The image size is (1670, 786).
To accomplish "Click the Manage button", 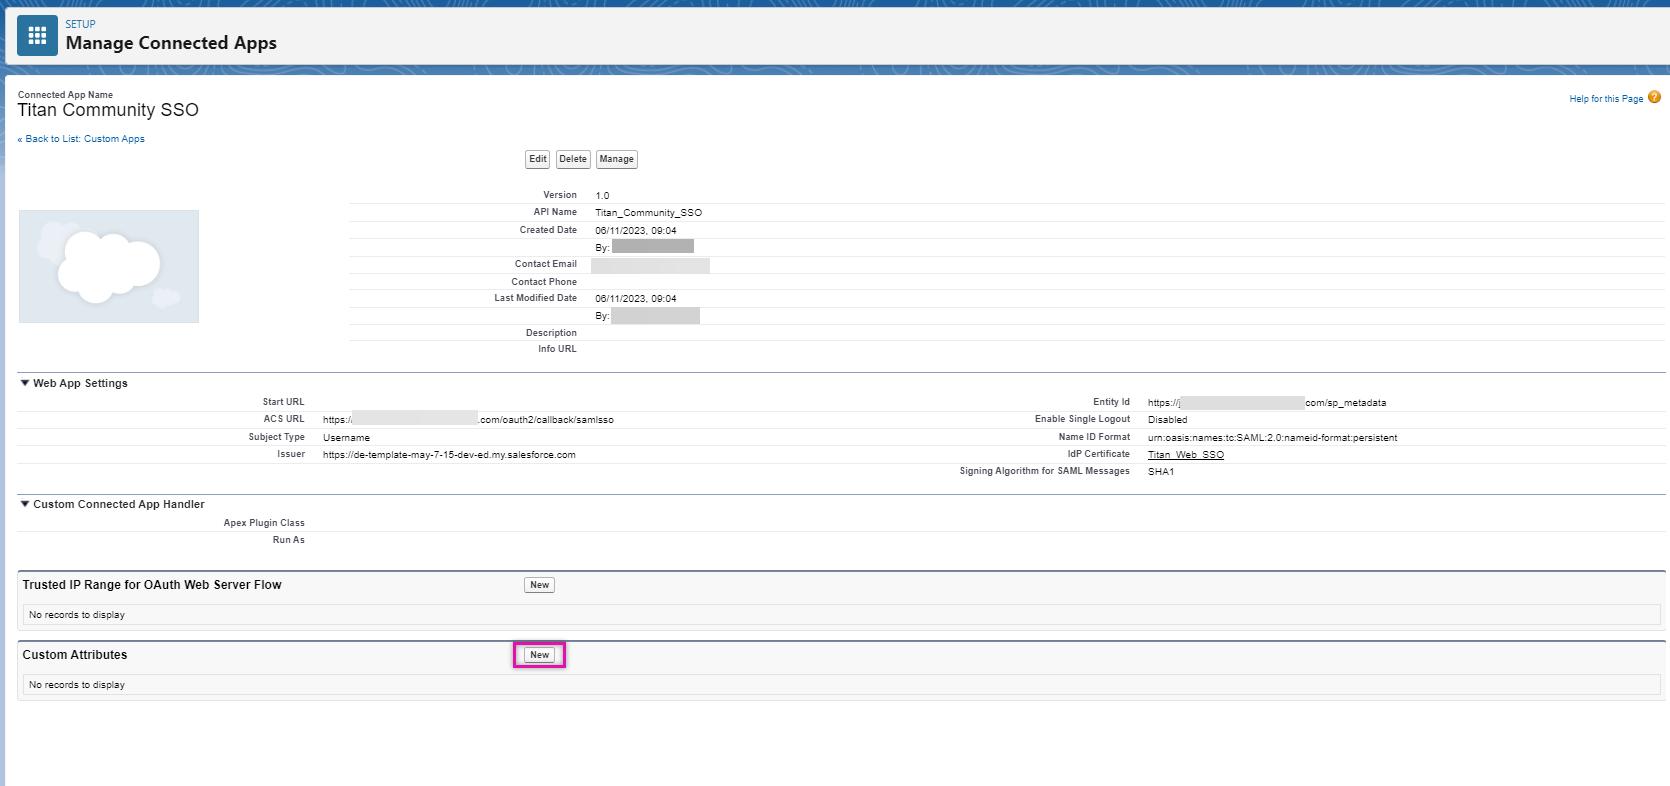I will tap(617, 159).
